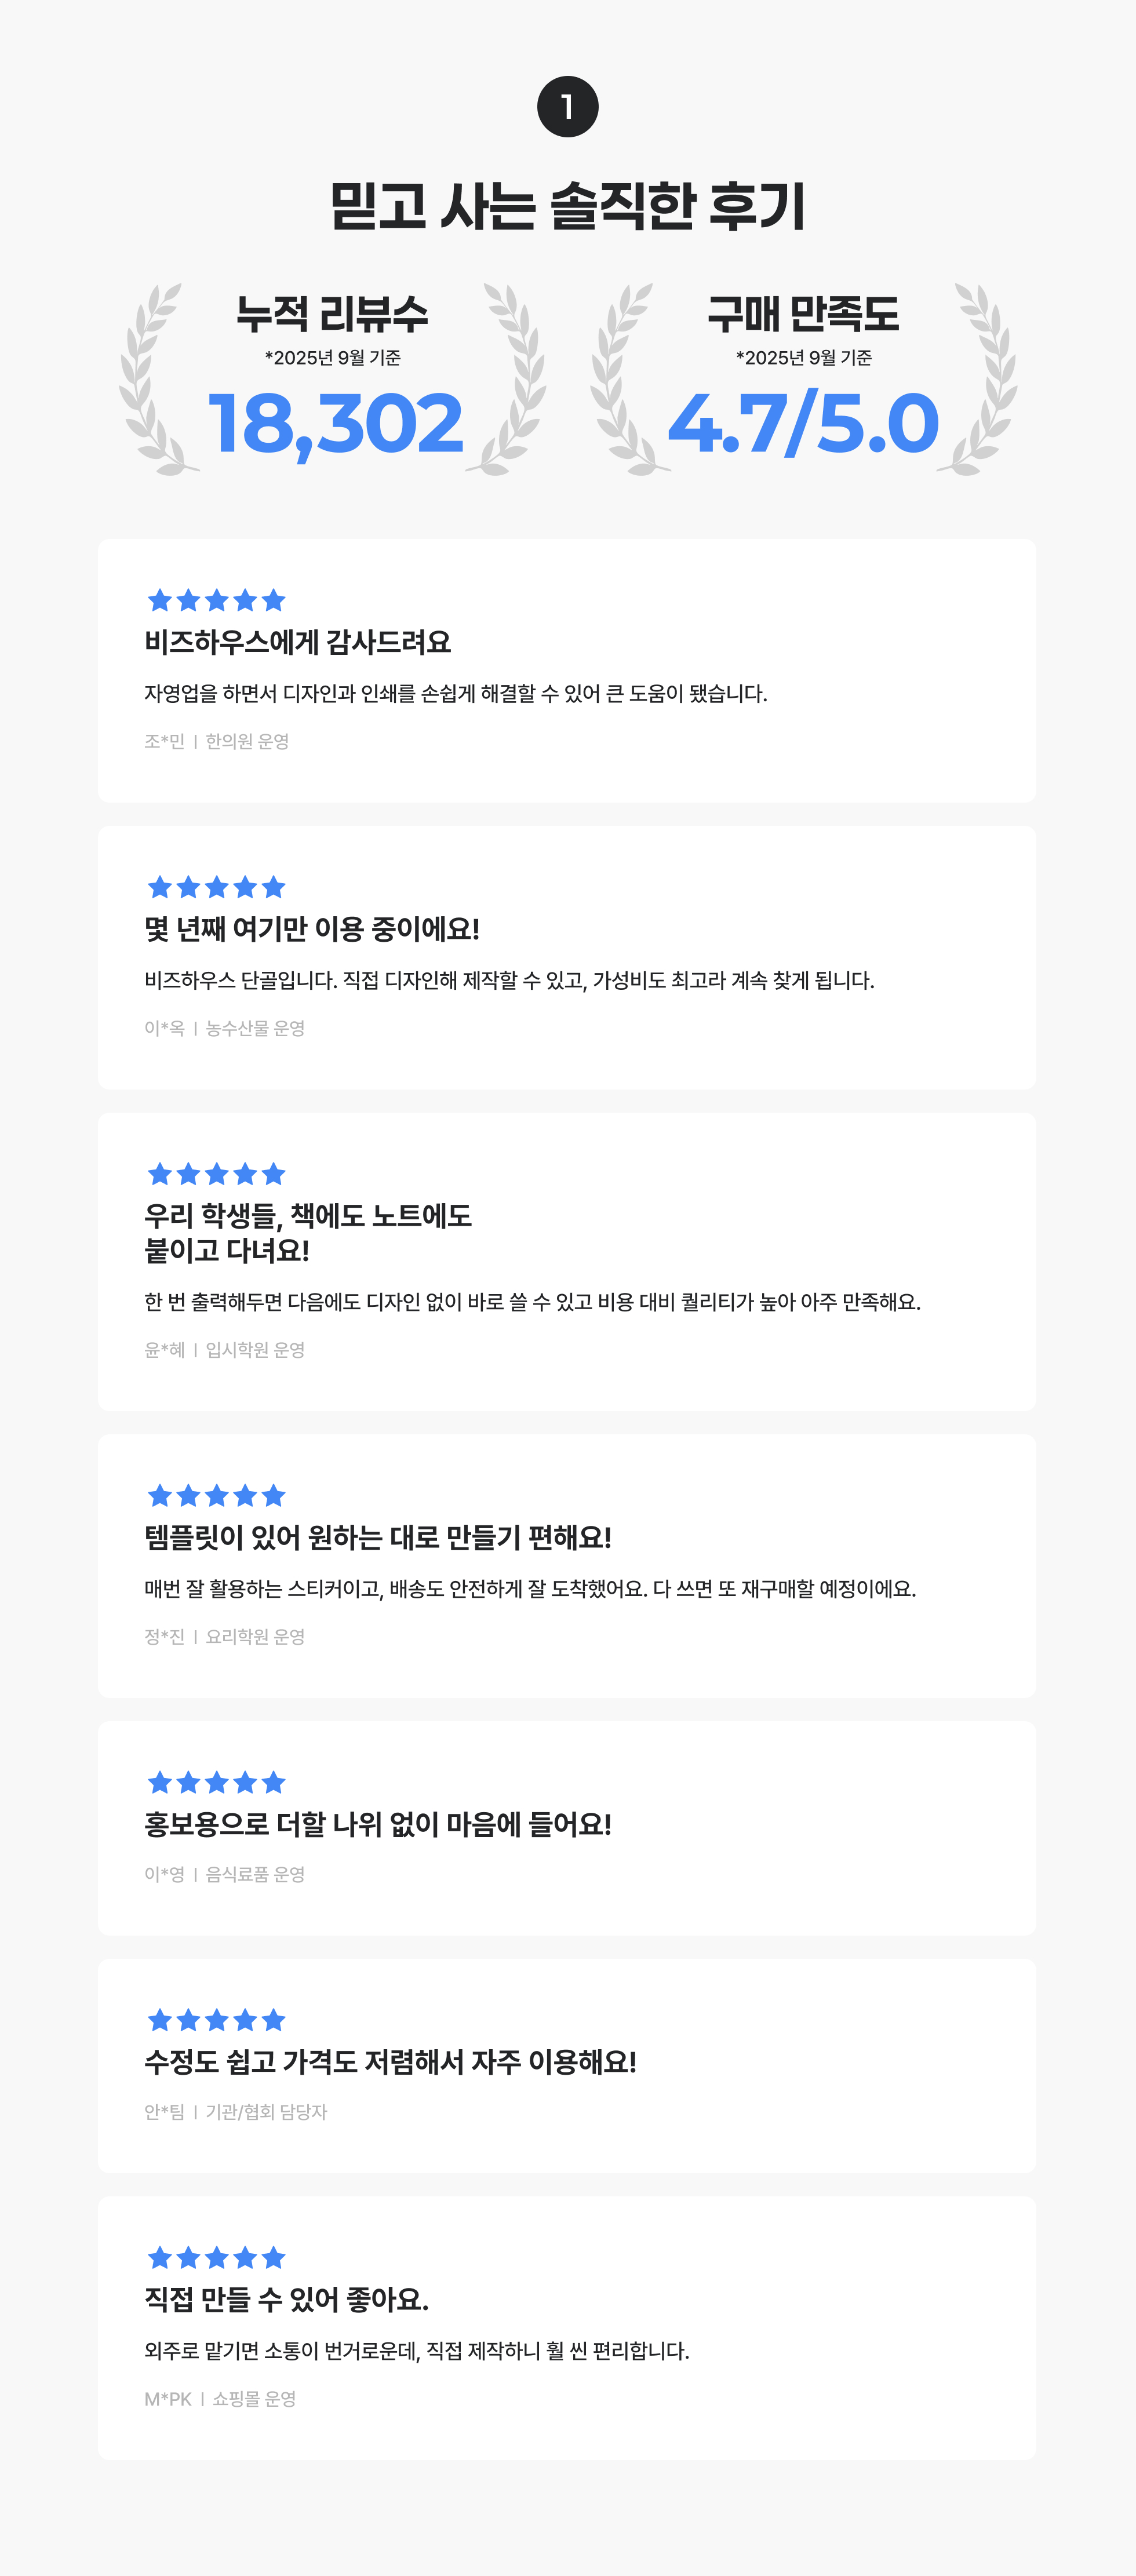Click the stars above 비즈하우스에게 감사드려요
1136x2576 pixels.
pos(216,600)
